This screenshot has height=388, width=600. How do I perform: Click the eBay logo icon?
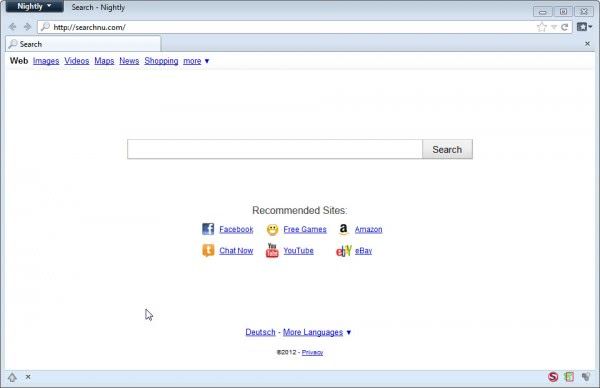[x=343, y=251]
